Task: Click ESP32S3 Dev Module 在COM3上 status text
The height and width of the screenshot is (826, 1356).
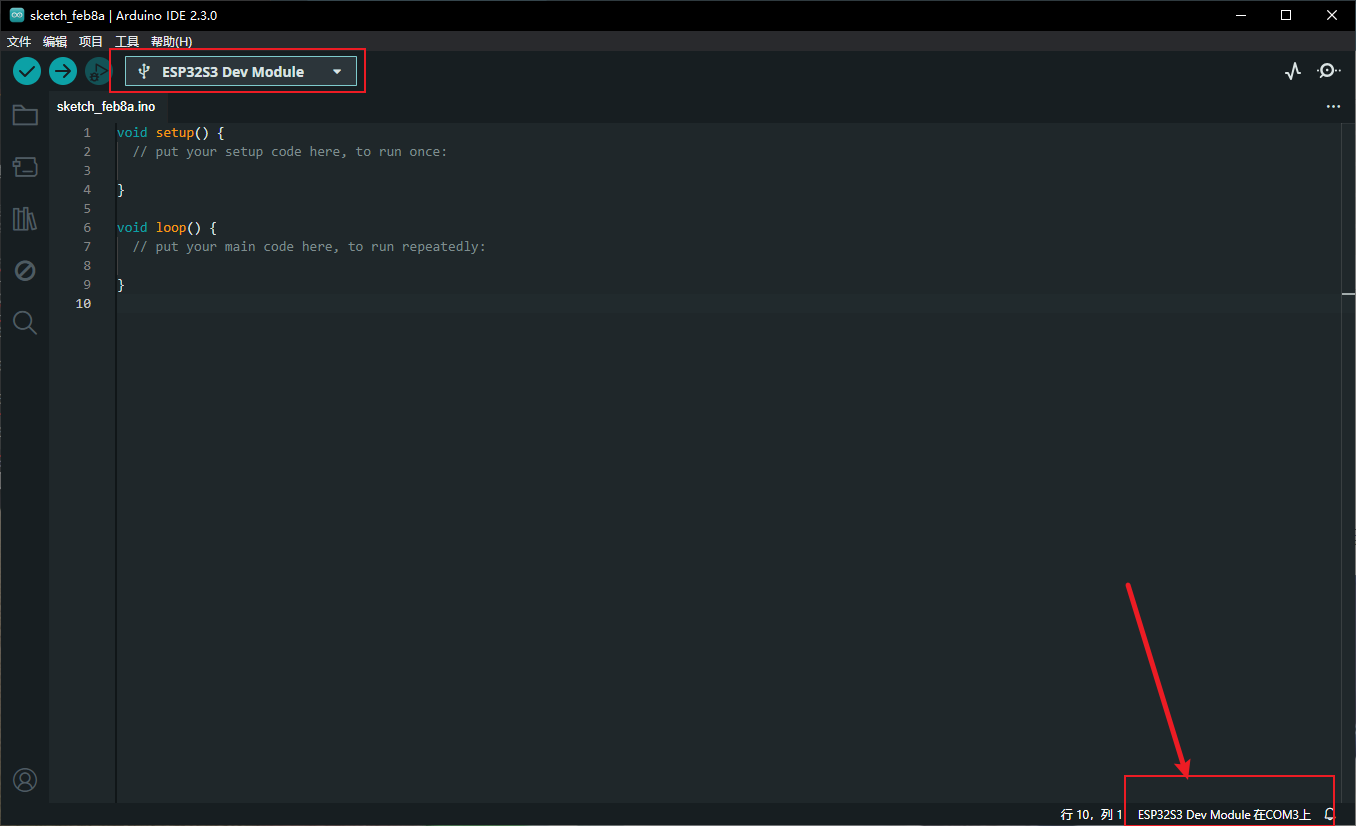Action: 1224,815
